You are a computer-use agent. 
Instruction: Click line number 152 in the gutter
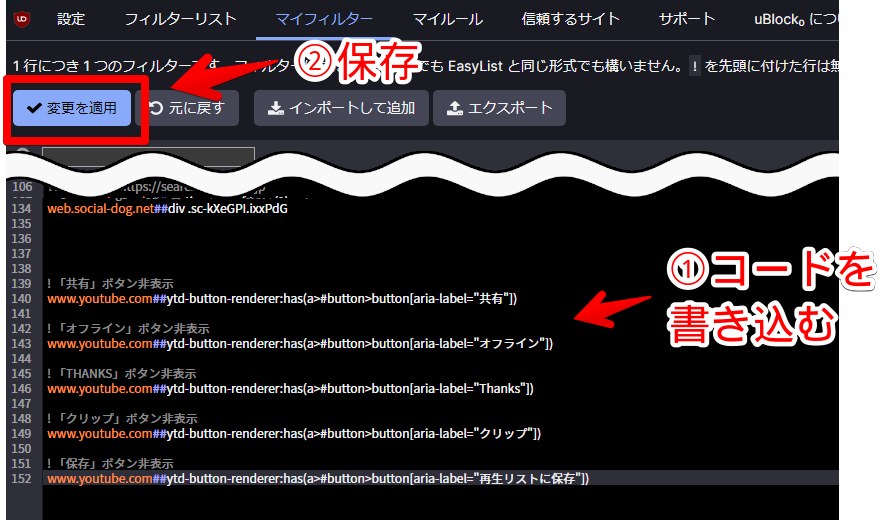click(x=21, y=479)
